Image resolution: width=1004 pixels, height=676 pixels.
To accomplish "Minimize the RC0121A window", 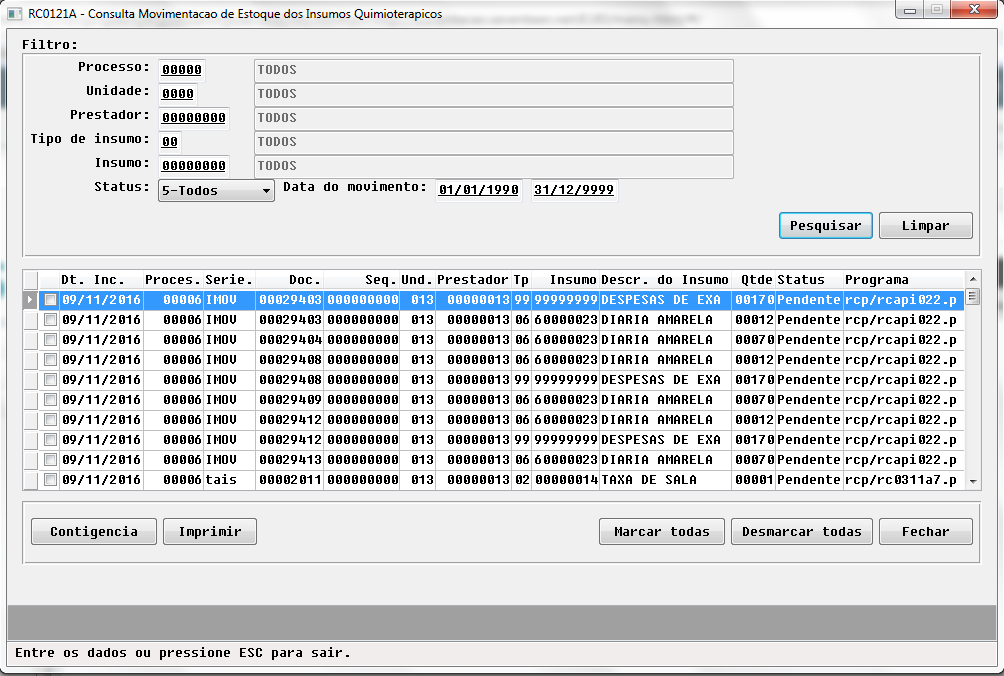I will [x=910, y=10].
